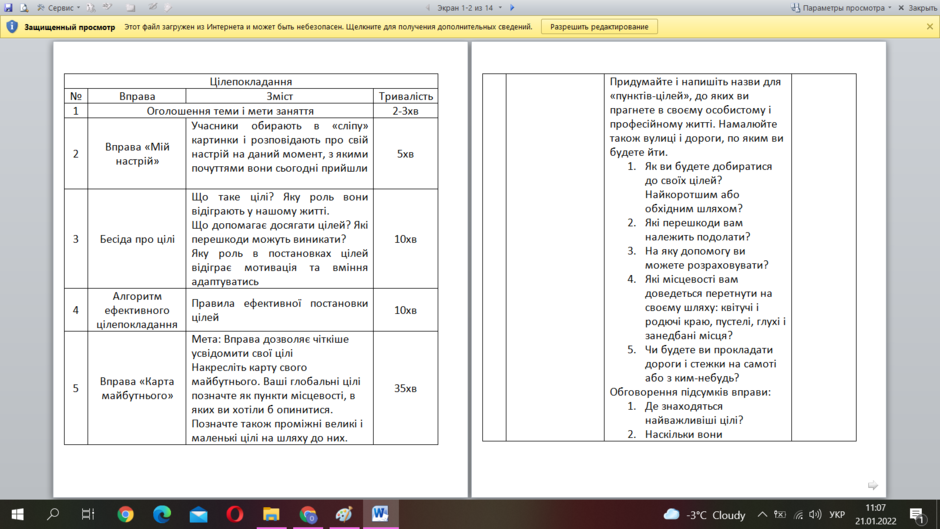Go to the next screen arrow
940x529 pixels.
512,8
